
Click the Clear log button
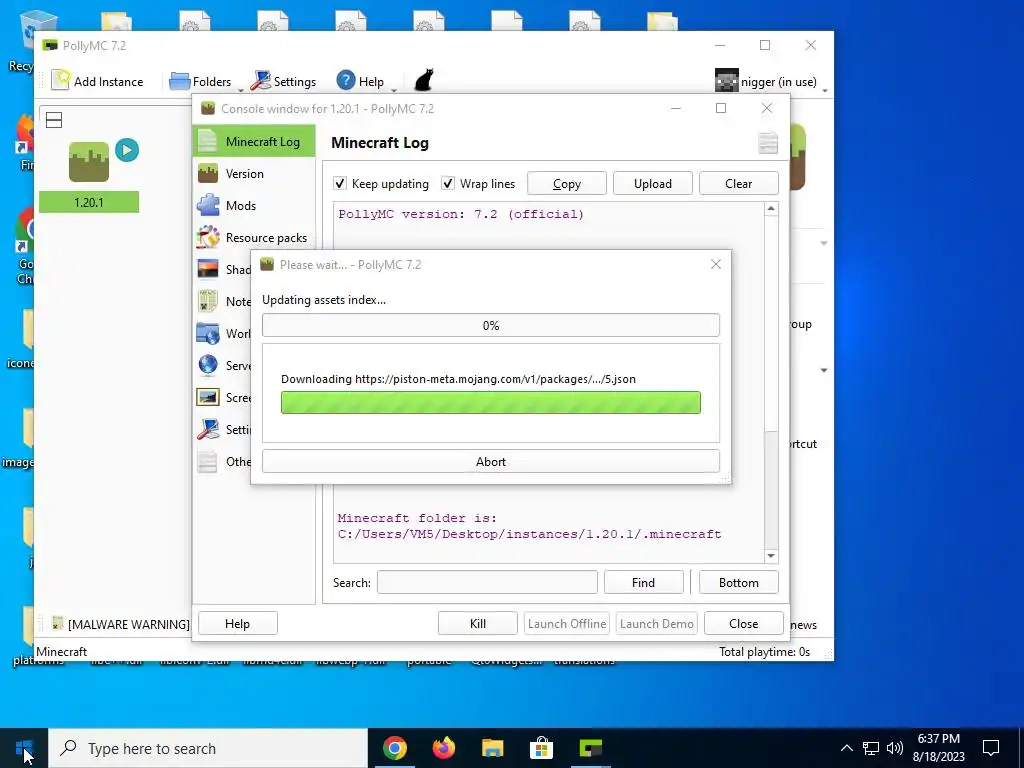click(739, 184)
